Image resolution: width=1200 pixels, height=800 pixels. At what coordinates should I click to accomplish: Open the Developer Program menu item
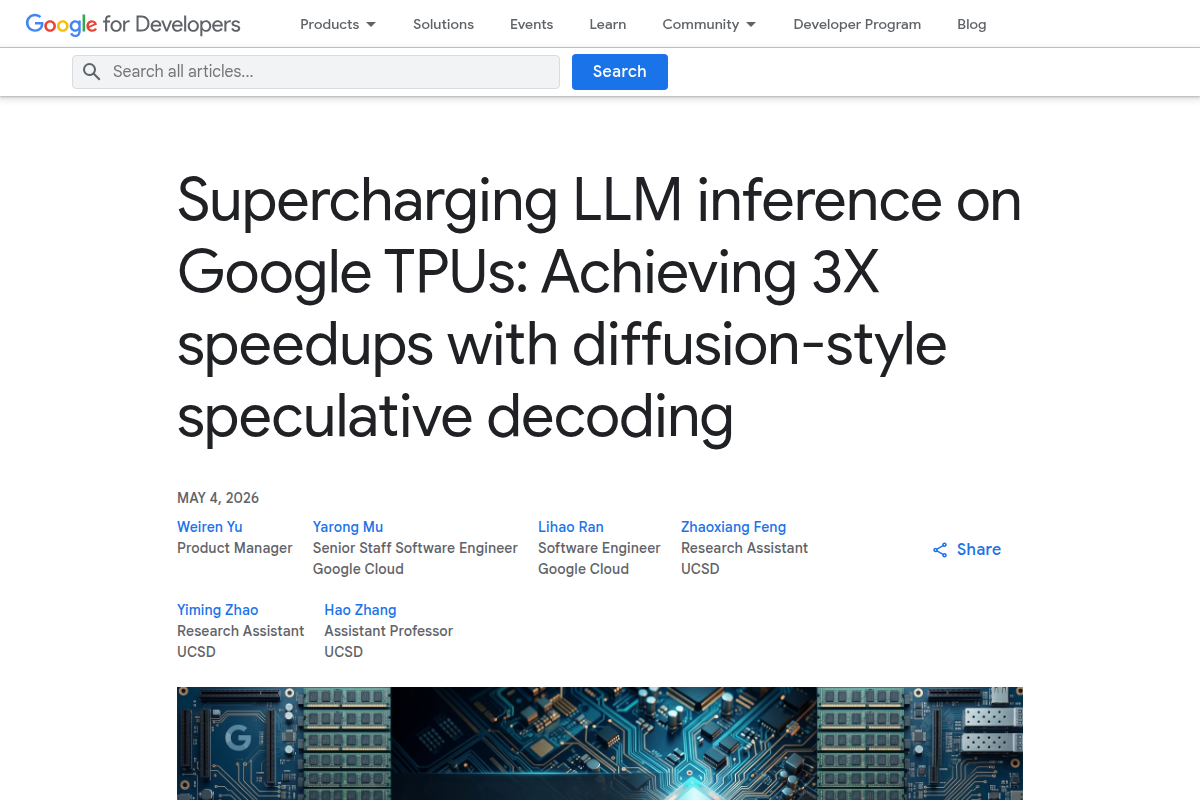pyautogui.click(x=857, y=24)
